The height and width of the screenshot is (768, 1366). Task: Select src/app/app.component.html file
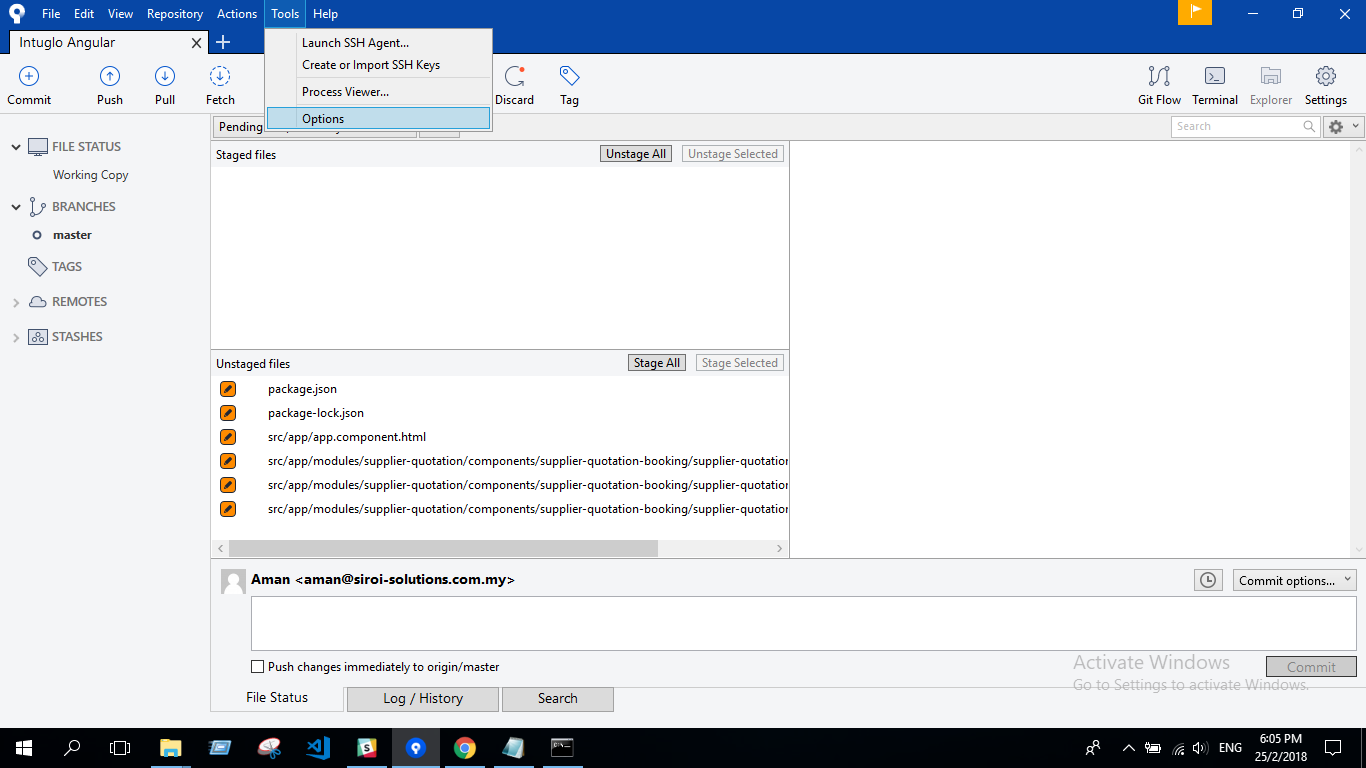(x=347, y=437)
